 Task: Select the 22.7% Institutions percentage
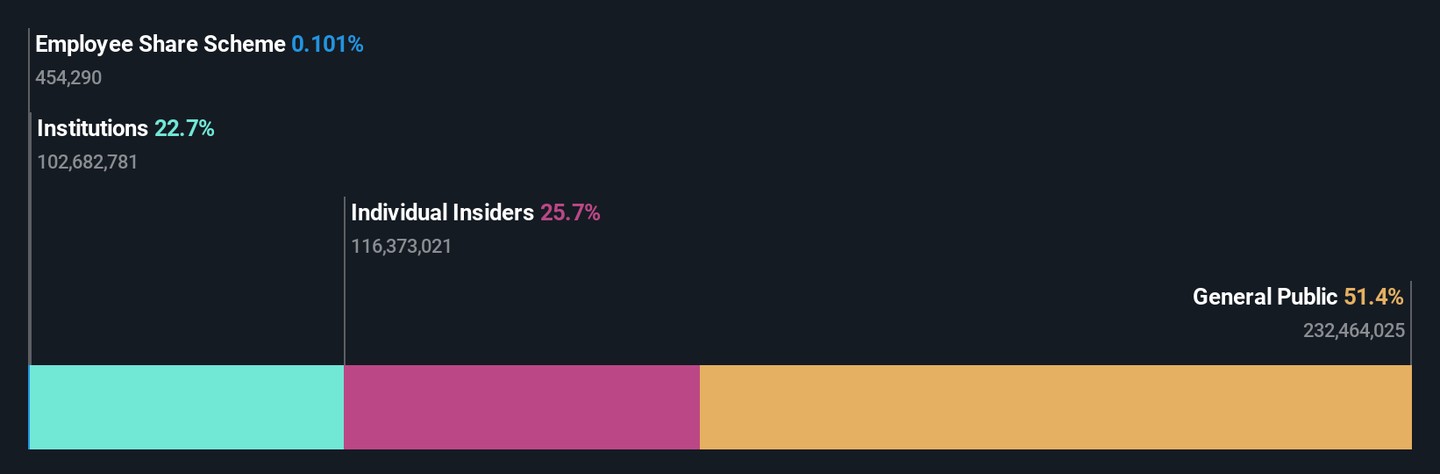click(x=184, y=128)
